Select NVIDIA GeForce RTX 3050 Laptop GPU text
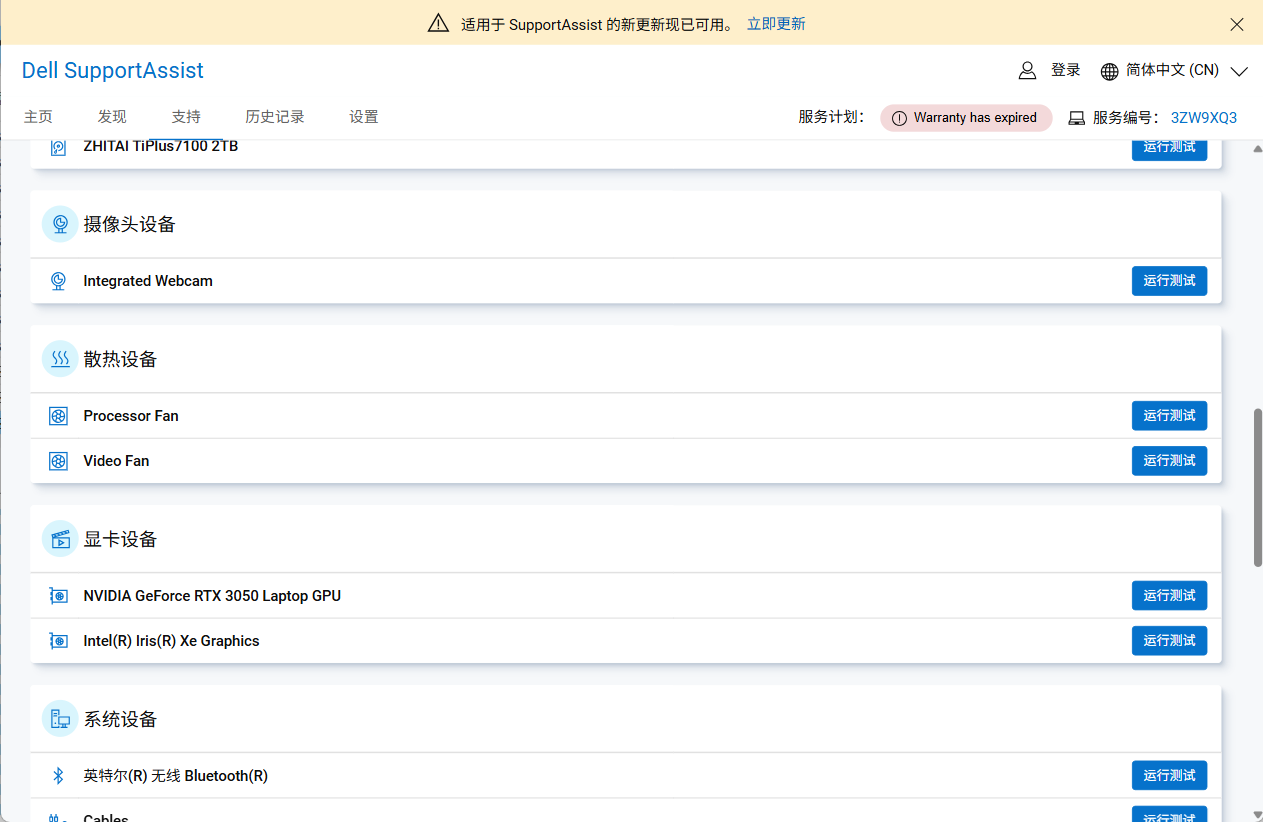 pos(212,596)
